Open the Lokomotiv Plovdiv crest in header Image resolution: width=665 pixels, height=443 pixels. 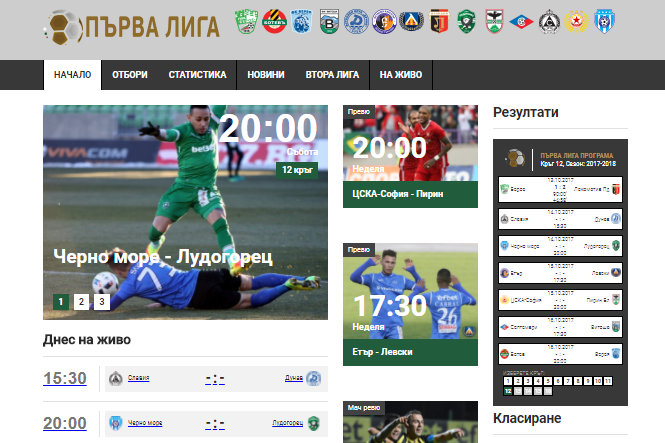pos(439,21)
